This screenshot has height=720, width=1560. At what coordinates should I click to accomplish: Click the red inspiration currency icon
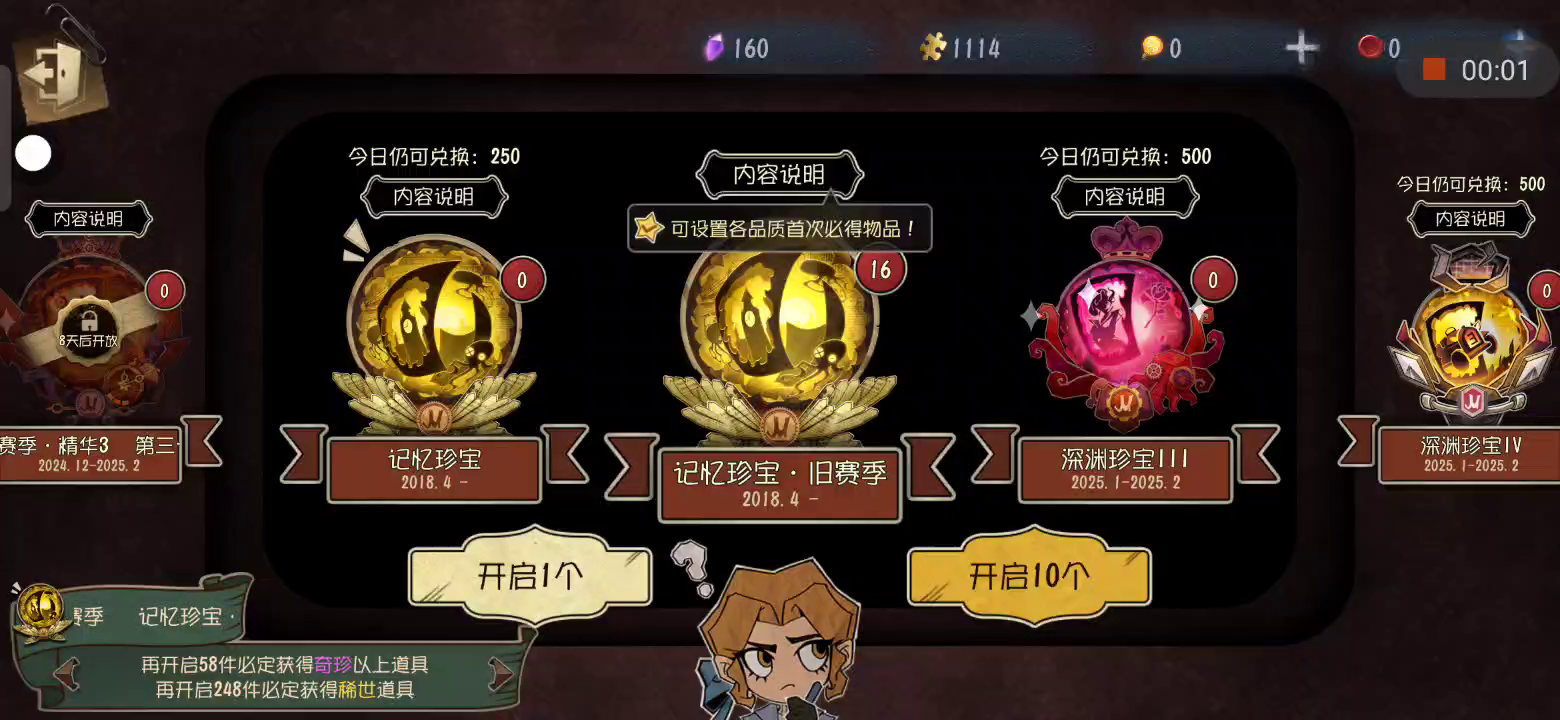tap(1370, 46)
